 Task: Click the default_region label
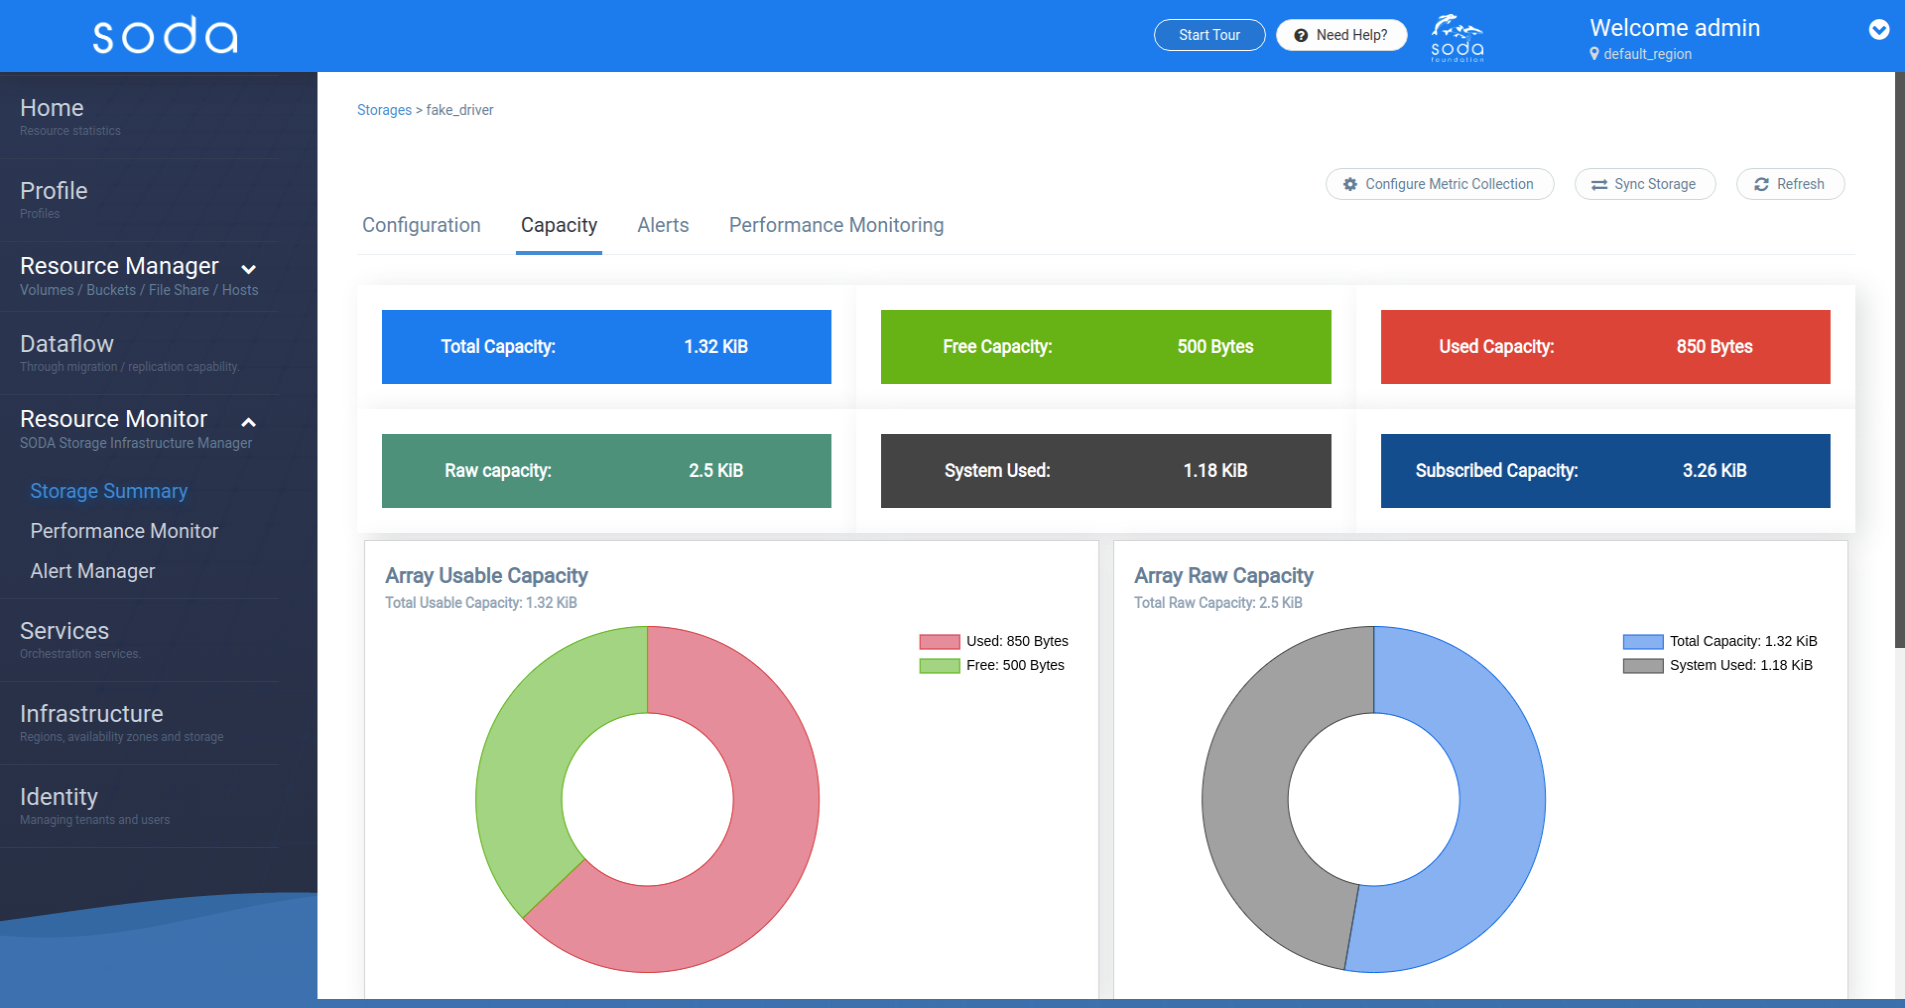click(1647, 54)
